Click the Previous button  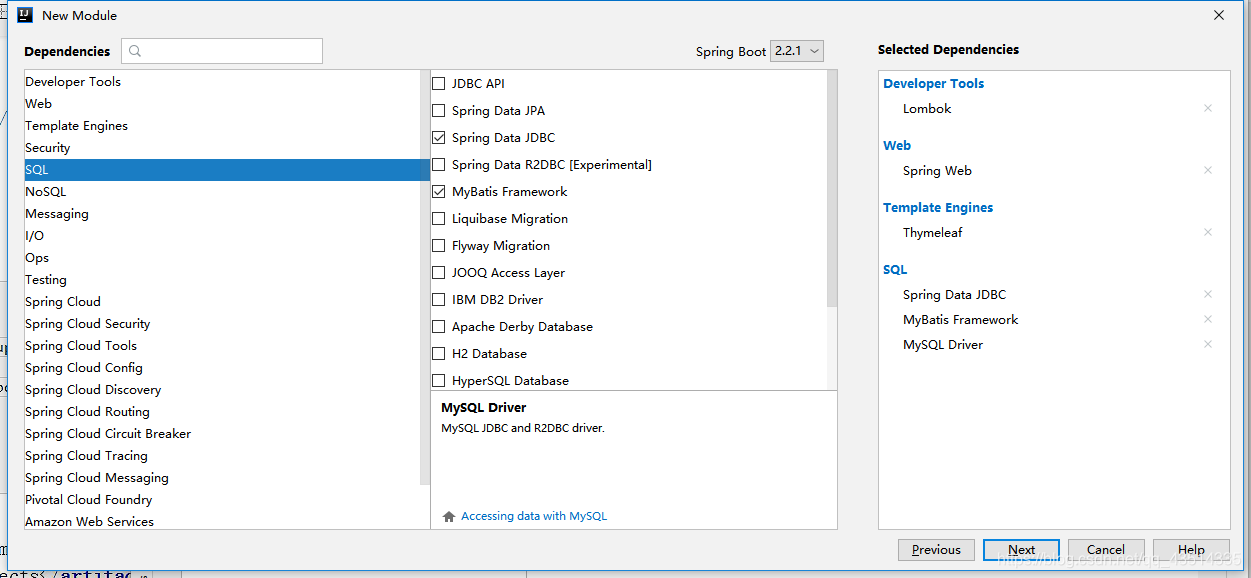point(936,549)
